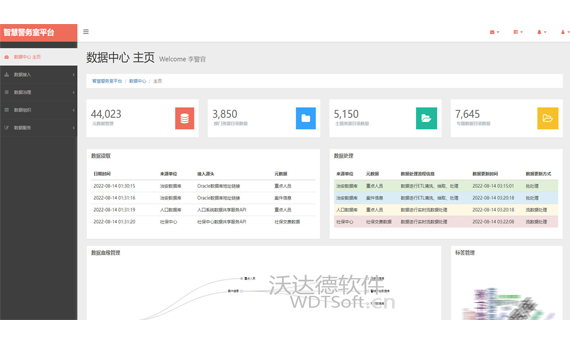Toggle the hamburger sidebar menu icon
This screenshot has height=360, width=570.
click(86, 32)
